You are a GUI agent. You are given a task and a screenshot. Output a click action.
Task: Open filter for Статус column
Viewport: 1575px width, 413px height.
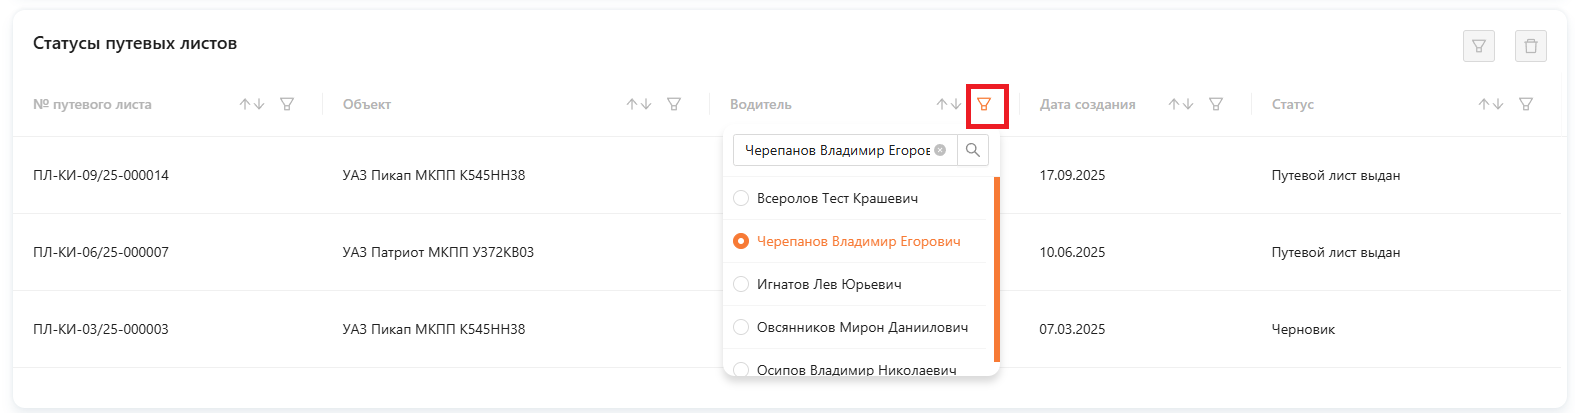1526,104
